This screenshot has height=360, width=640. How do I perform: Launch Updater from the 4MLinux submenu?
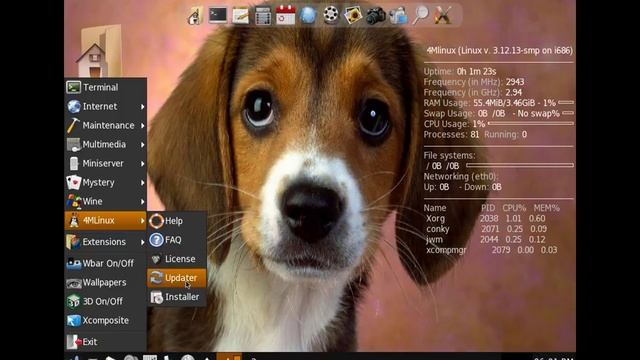coord(177,278)
